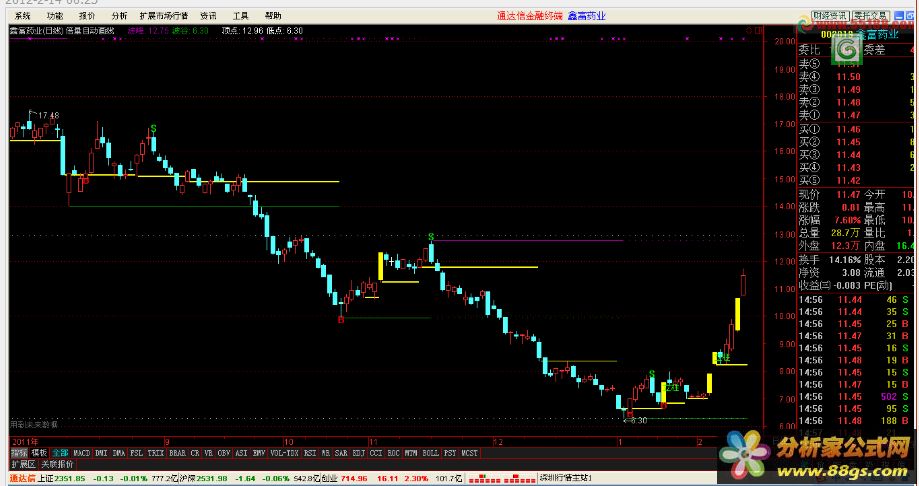919x486 pixels.
Task: Select the MACD indicator tab
Action: click(81, 453)
